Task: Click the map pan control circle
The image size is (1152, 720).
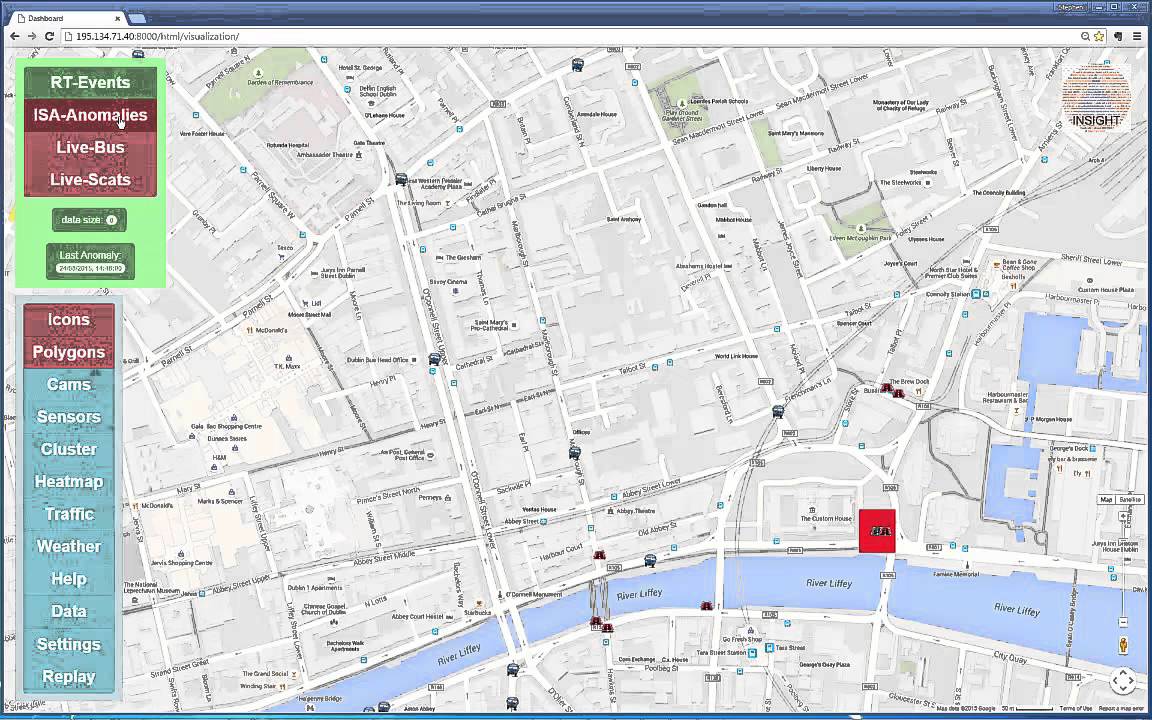Action: (x=1123, y=681)
